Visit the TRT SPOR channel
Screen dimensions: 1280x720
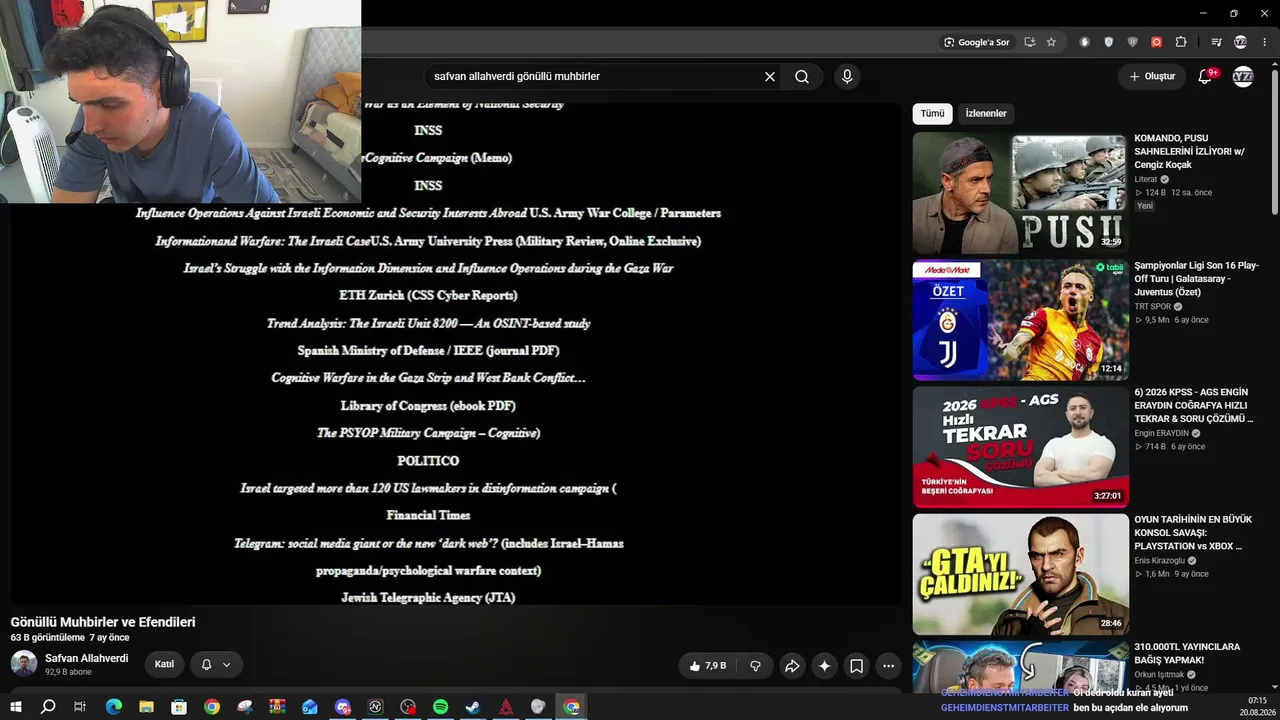1152,306
